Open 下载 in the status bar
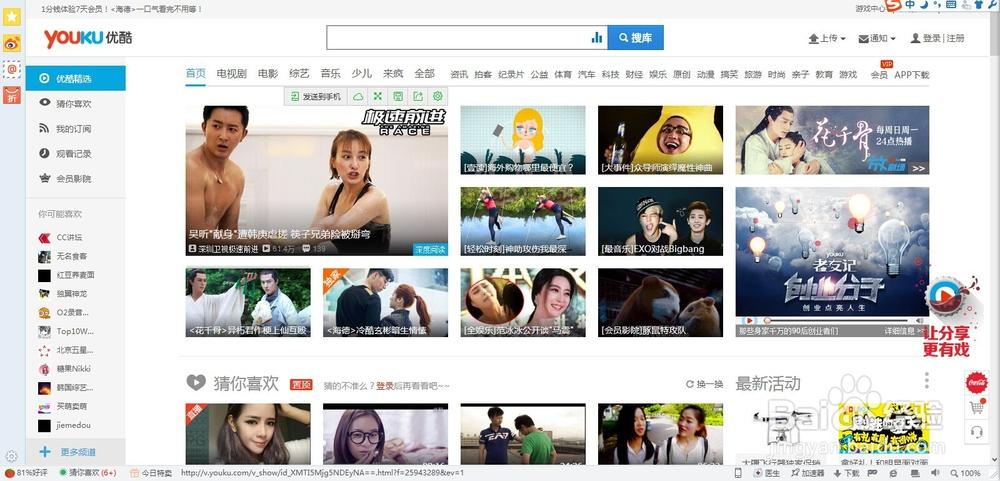Image resolution: width=1000 pixels, height=481 pixels. (846, 473)
